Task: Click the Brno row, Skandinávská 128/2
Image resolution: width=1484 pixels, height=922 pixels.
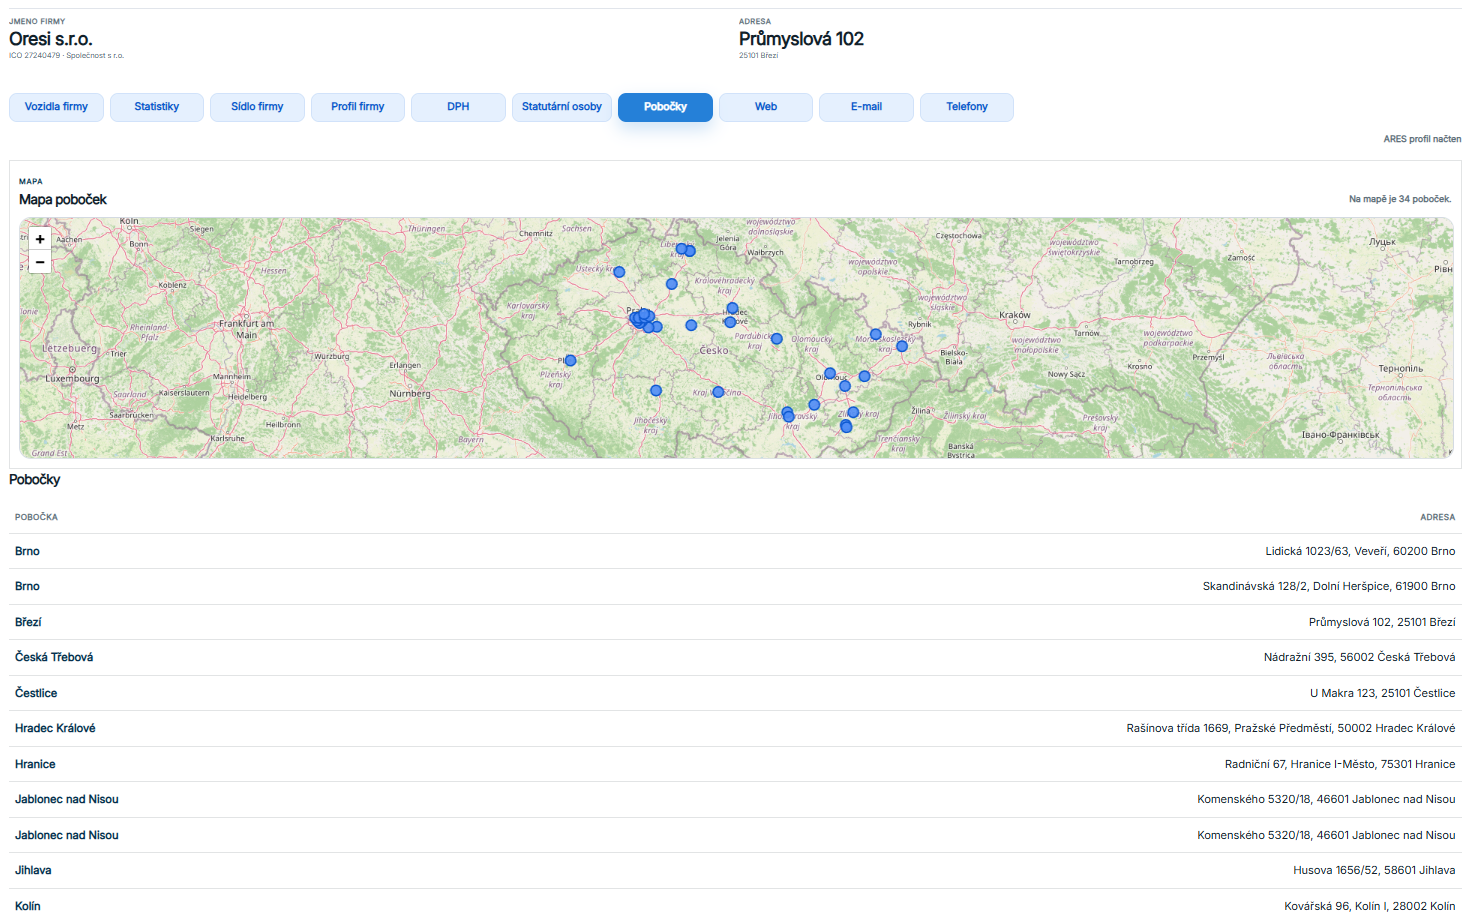Action: pos(735,587)
